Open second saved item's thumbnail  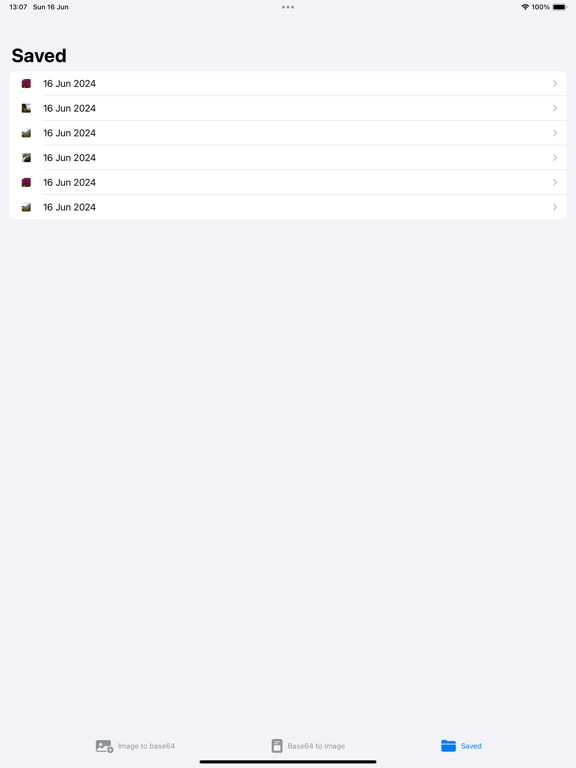(x=26, y=108)
